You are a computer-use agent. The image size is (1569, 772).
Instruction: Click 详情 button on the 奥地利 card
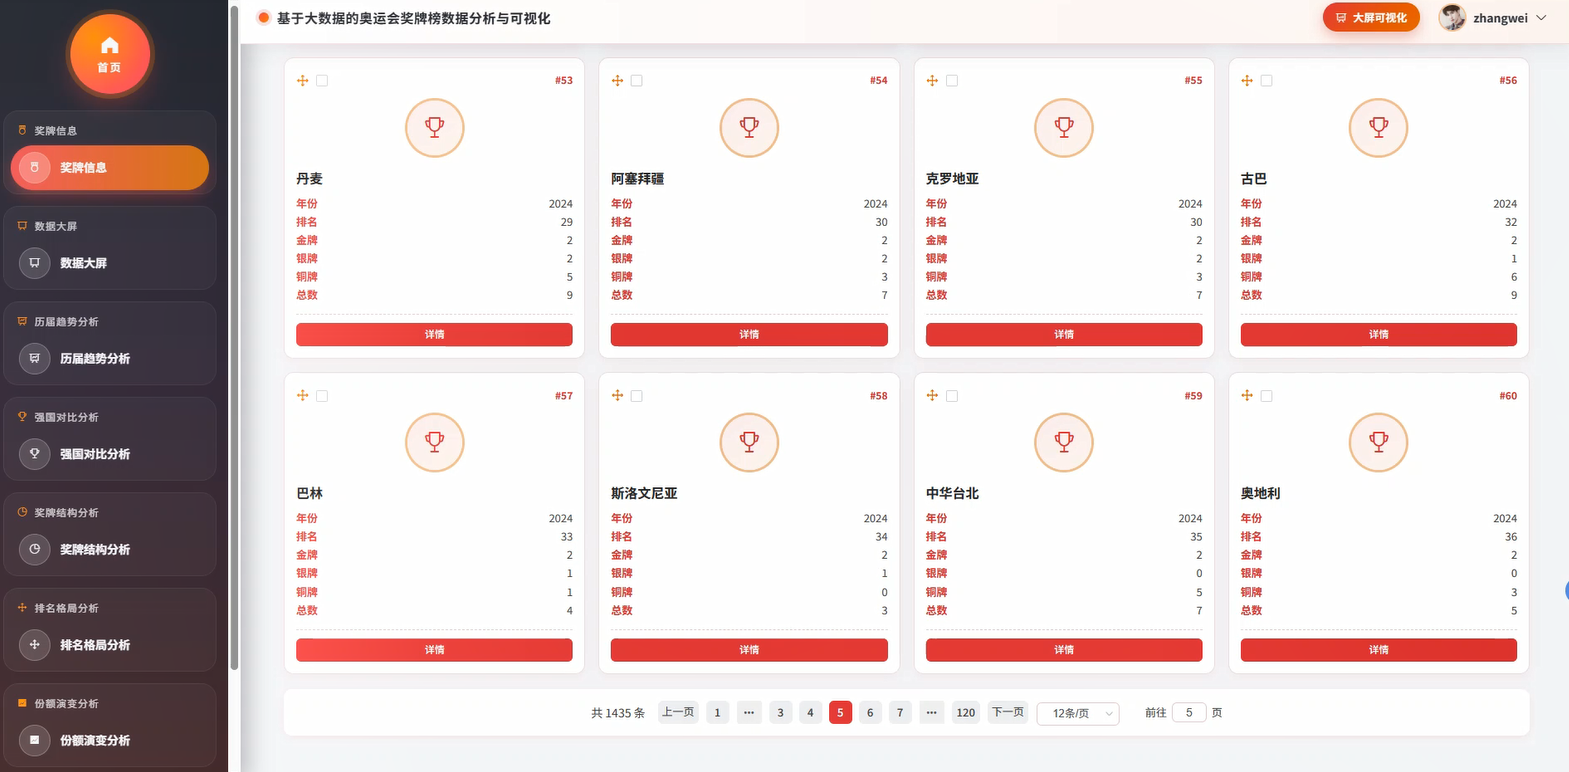point(1378,650)
